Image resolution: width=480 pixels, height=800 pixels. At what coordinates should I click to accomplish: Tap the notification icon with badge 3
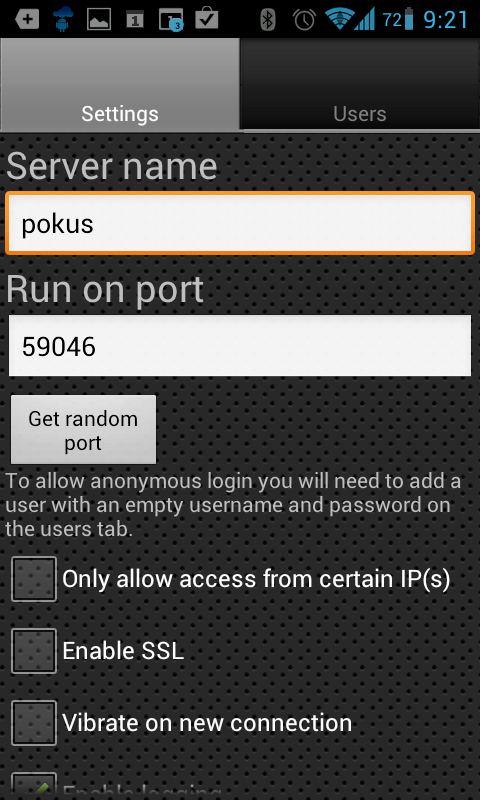(x=171, y=19)
